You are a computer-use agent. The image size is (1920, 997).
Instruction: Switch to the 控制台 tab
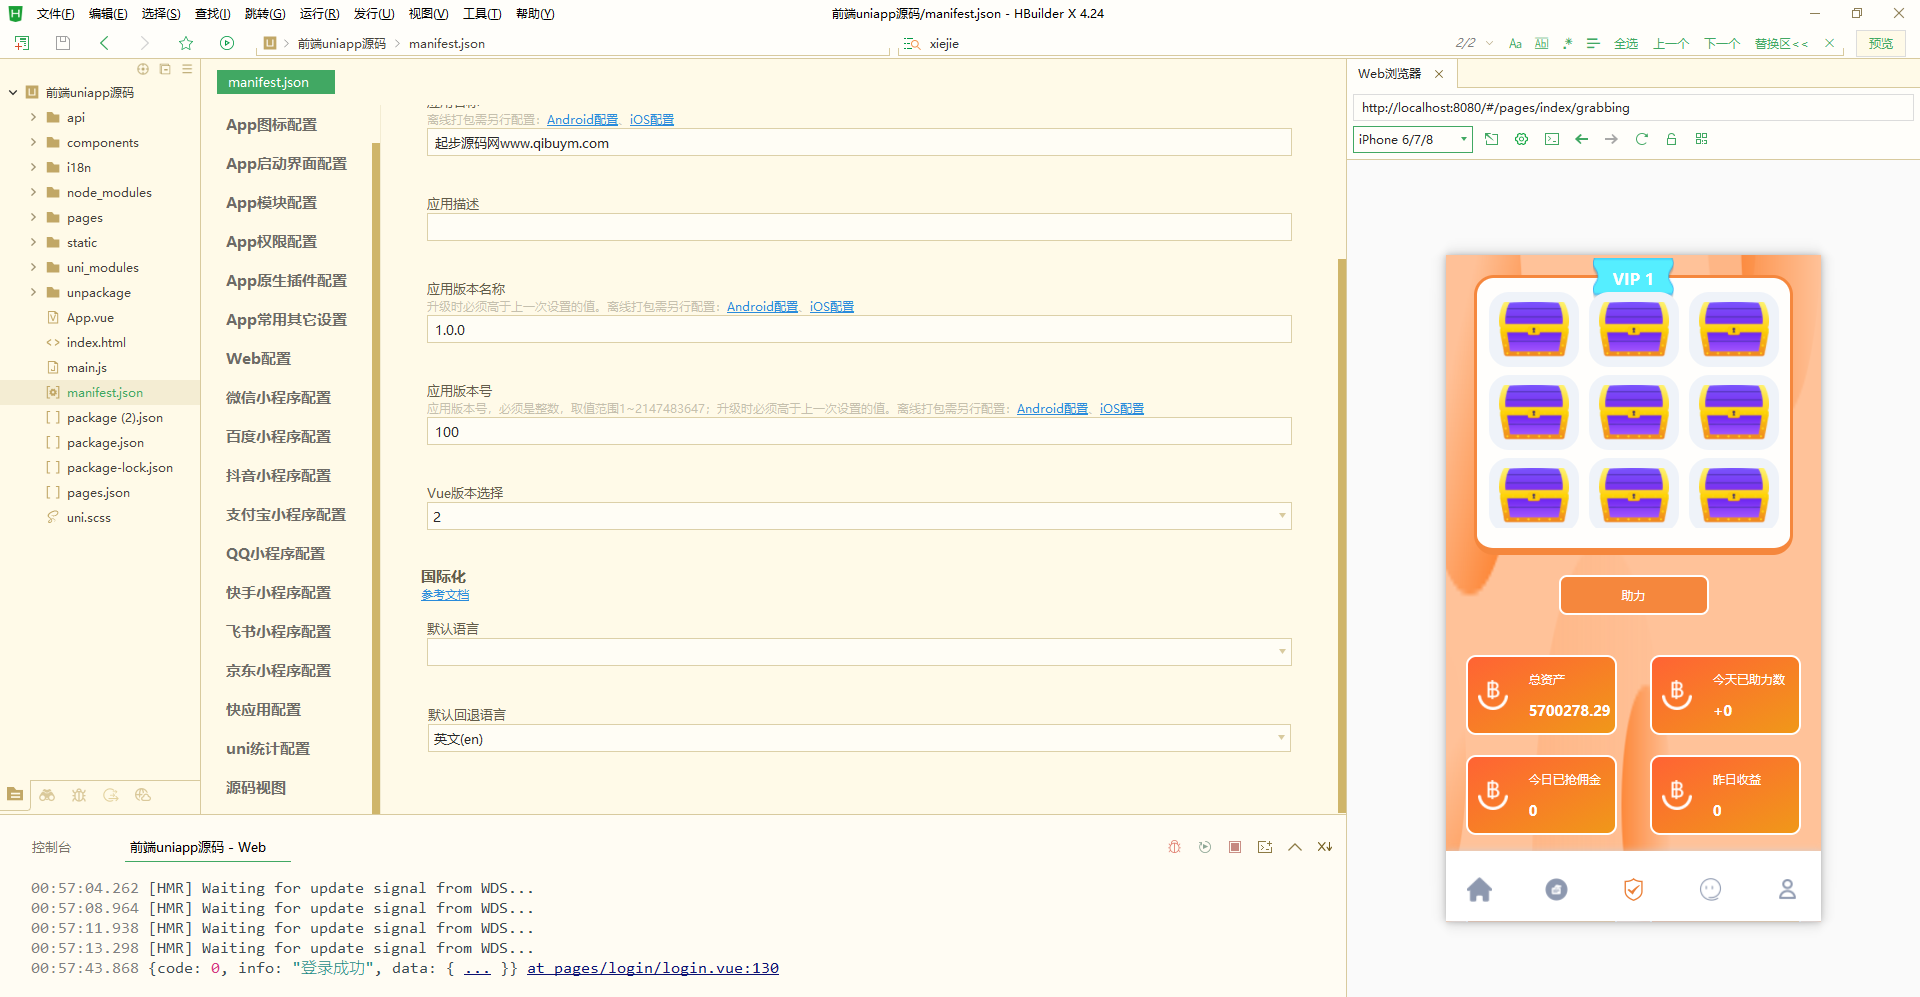(x=51, y=847)
